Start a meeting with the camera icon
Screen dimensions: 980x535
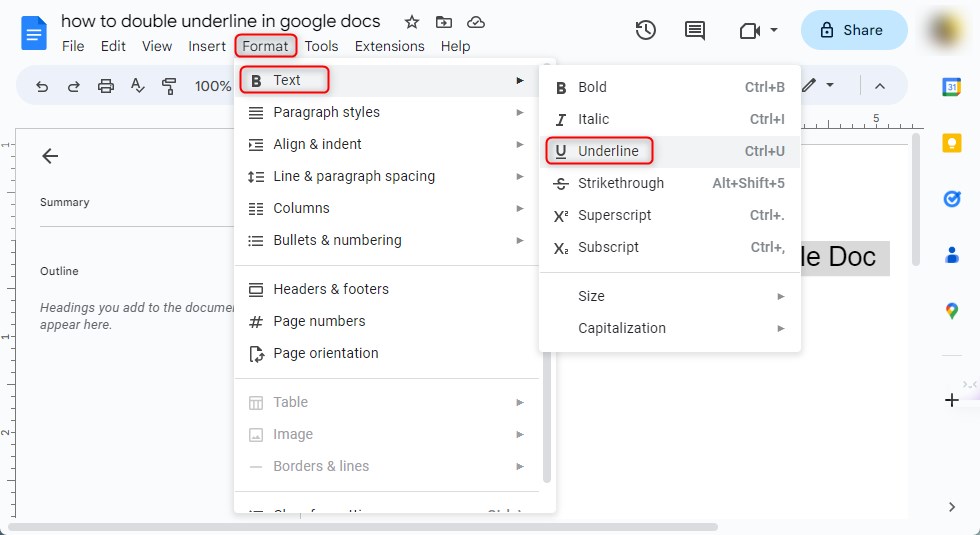(x=749, y=30)
